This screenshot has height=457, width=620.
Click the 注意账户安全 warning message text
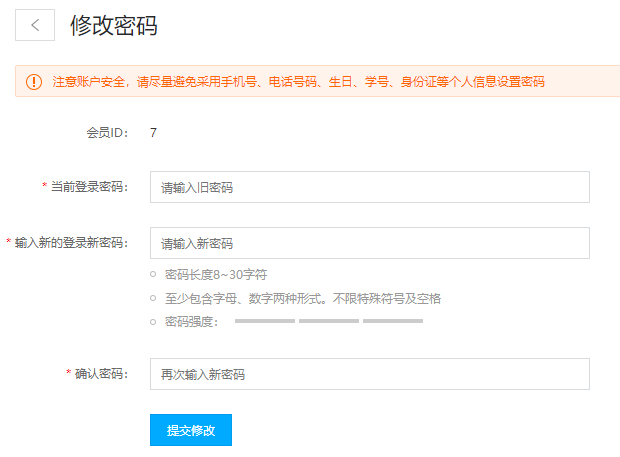[298, 82]
